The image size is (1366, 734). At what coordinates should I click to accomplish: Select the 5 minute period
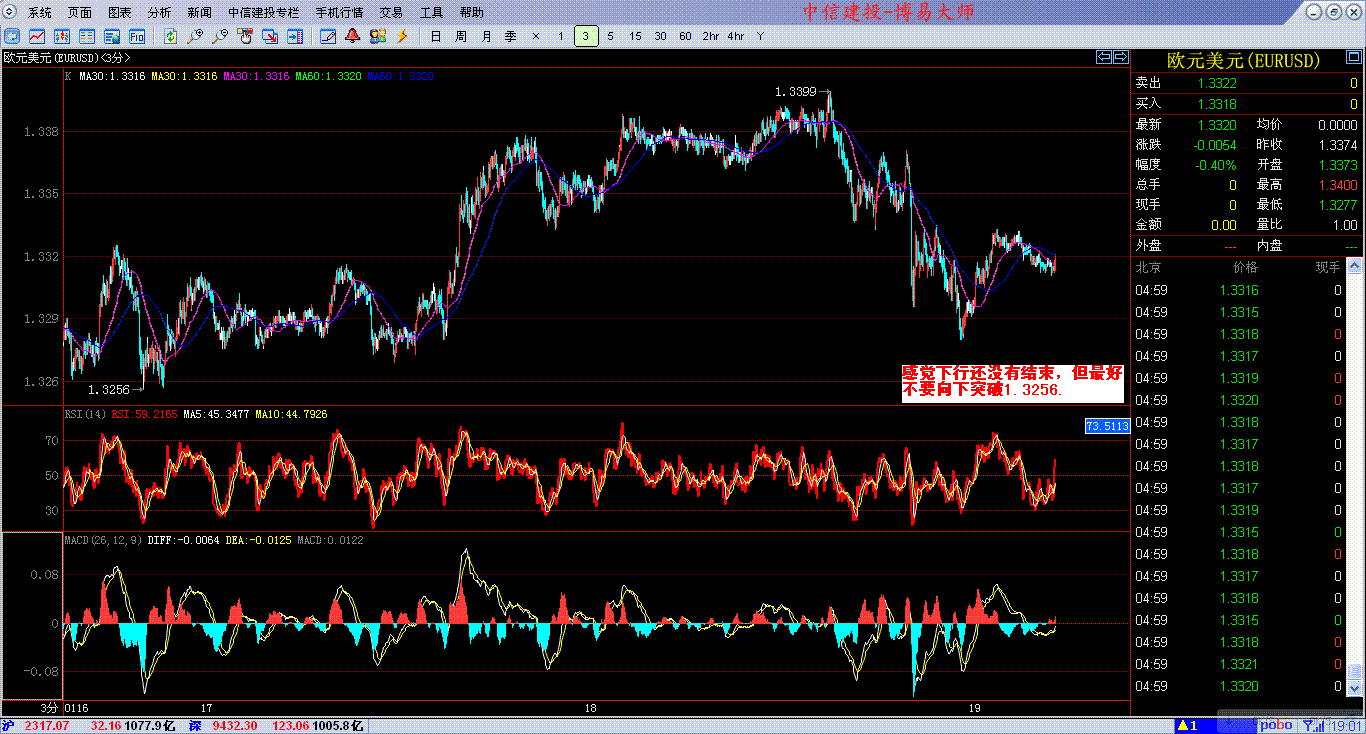(611, 37)
